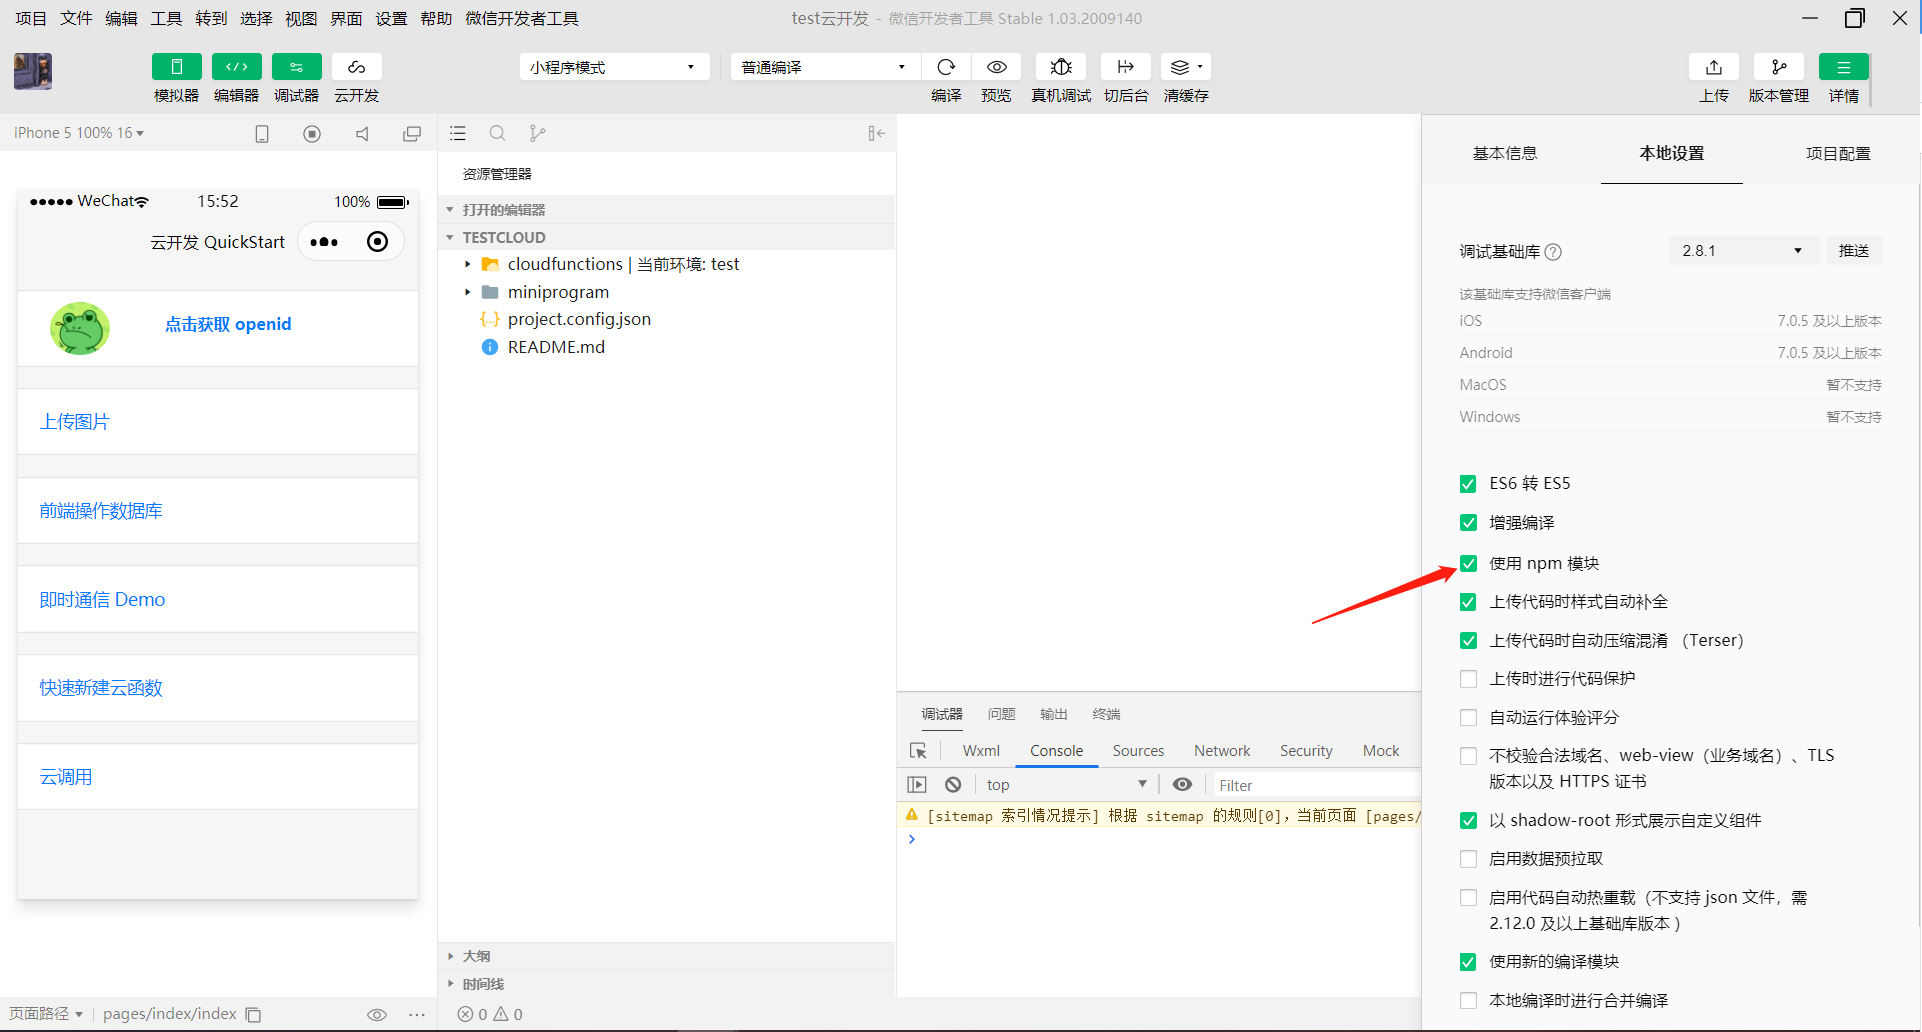1922x1032 pixels.
Task: Toggle the console sidebar icon
Action: coord(917,785)
